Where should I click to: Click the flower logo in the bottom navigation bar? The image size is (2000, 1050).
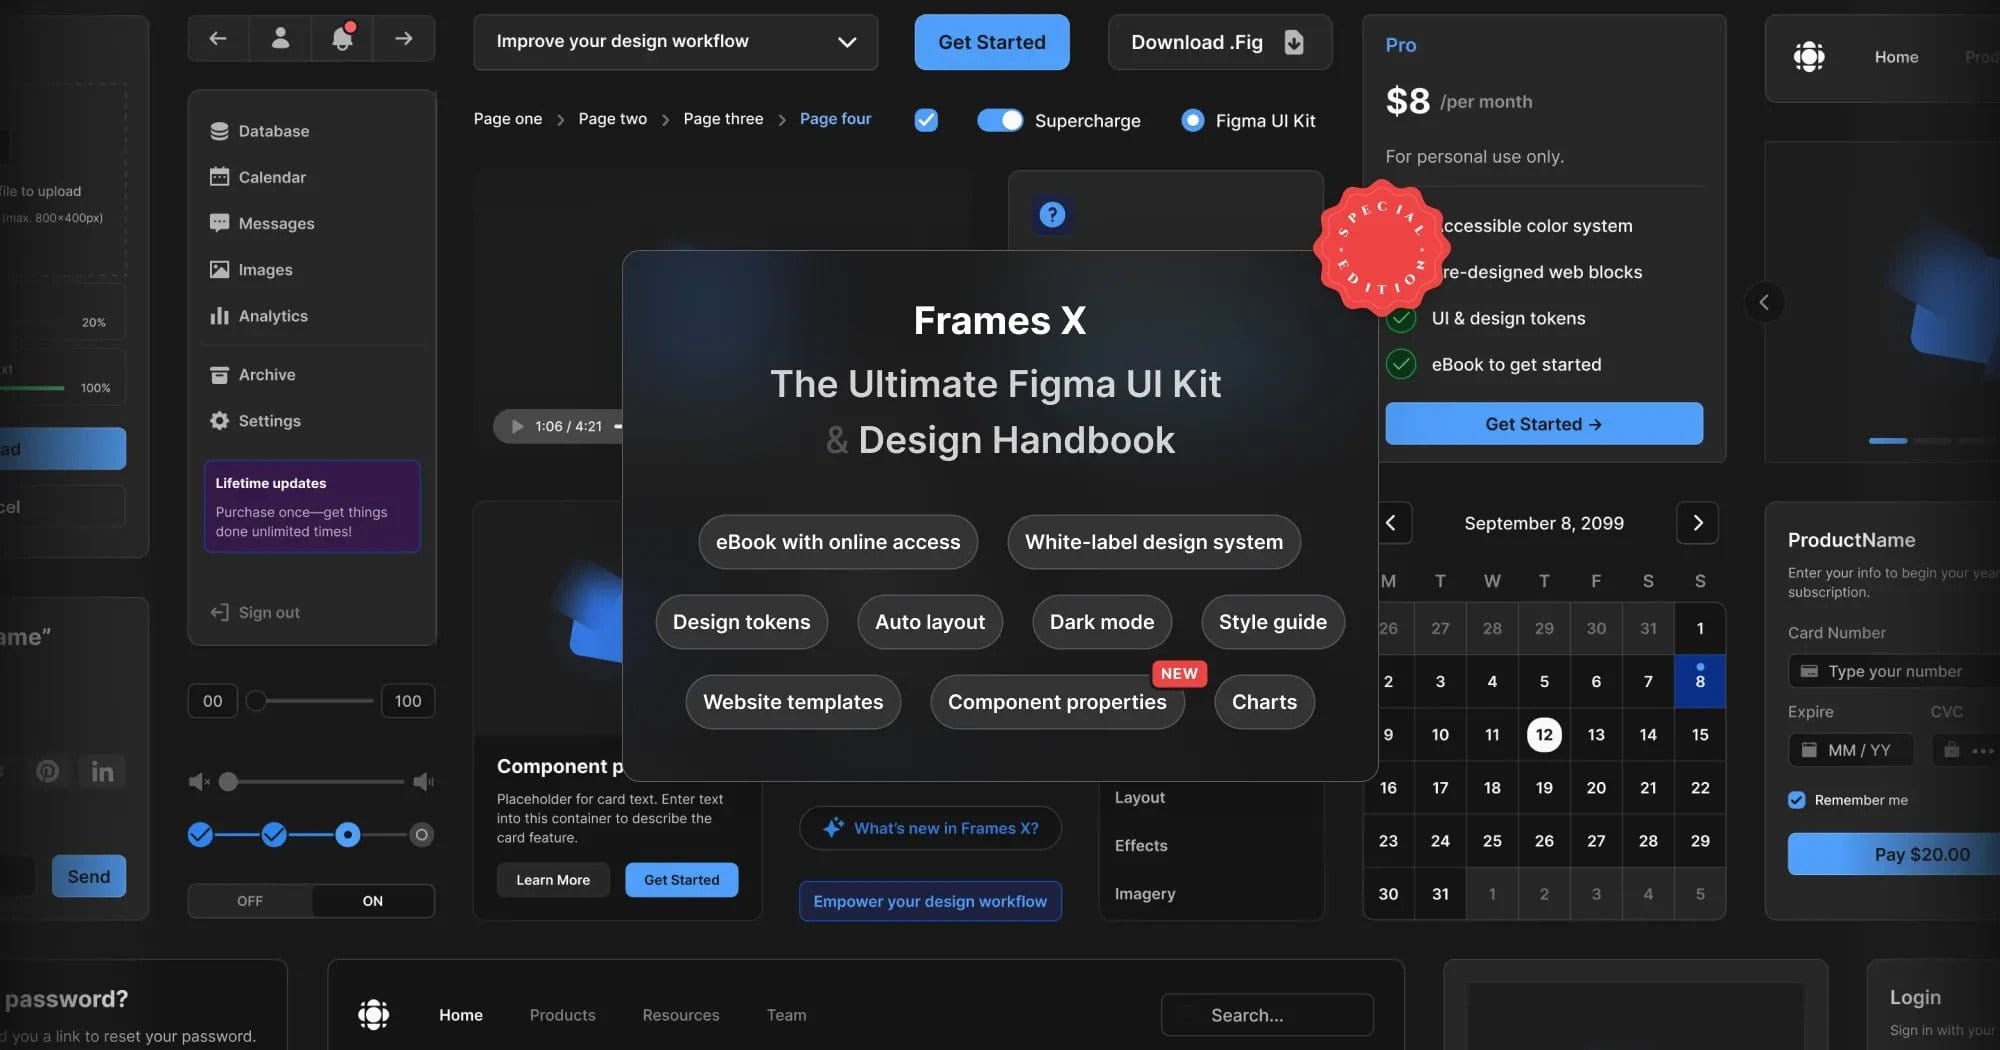coord(374,1014)
